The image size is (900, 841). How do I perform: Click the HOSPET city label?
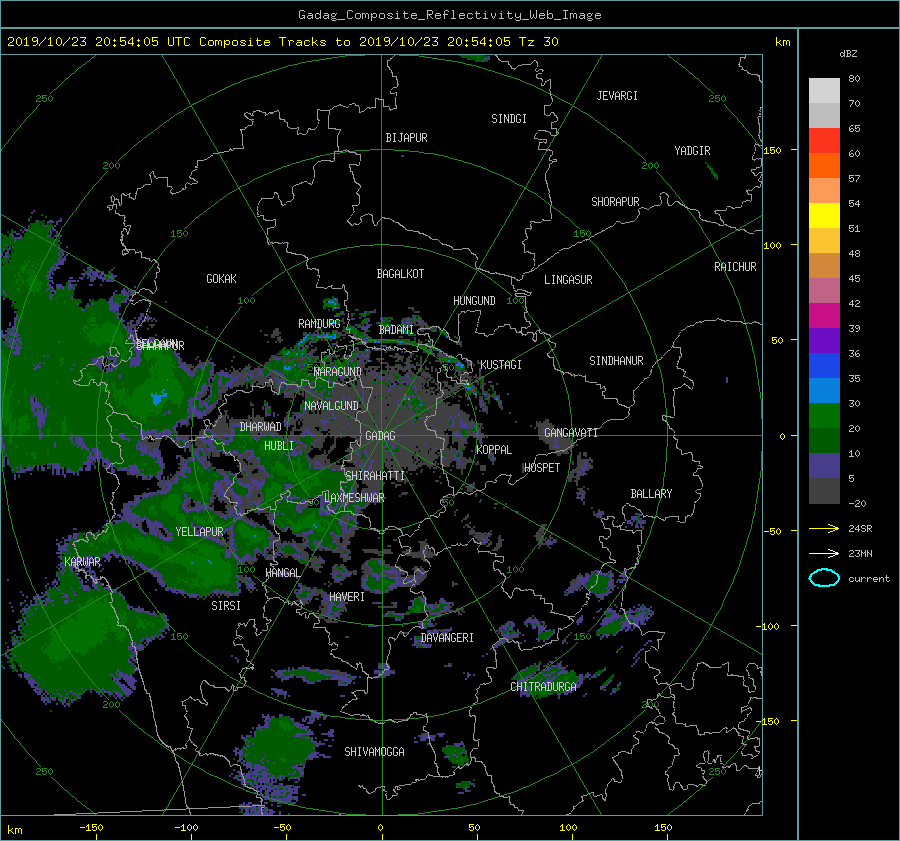click(542, 468)
